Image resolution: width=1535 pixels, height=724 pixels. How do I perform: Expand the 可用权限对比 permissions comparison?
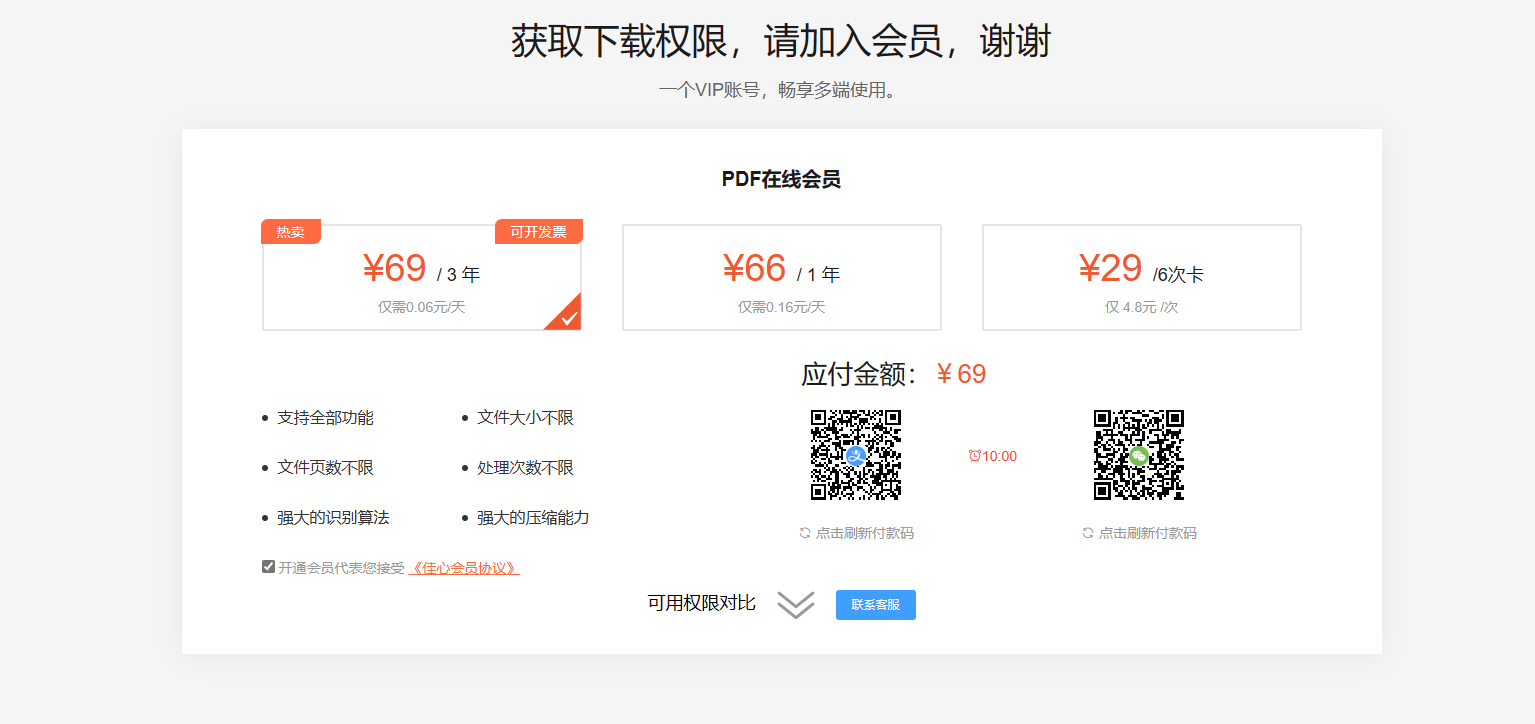point(703,603)
